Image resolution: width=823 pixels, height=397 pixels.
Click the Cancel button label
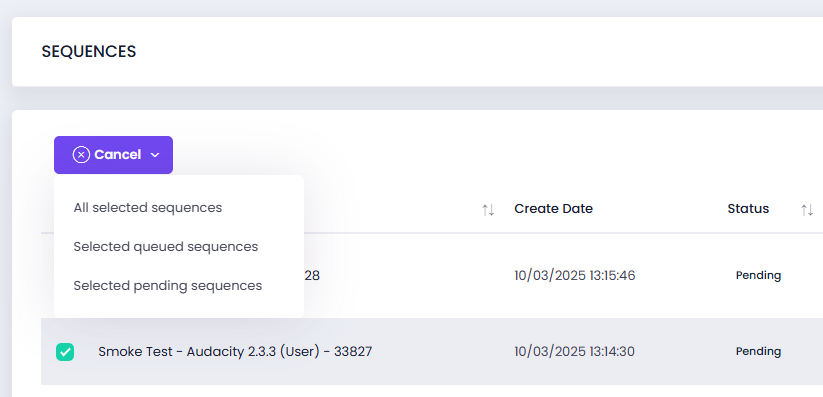pos(118,155)
